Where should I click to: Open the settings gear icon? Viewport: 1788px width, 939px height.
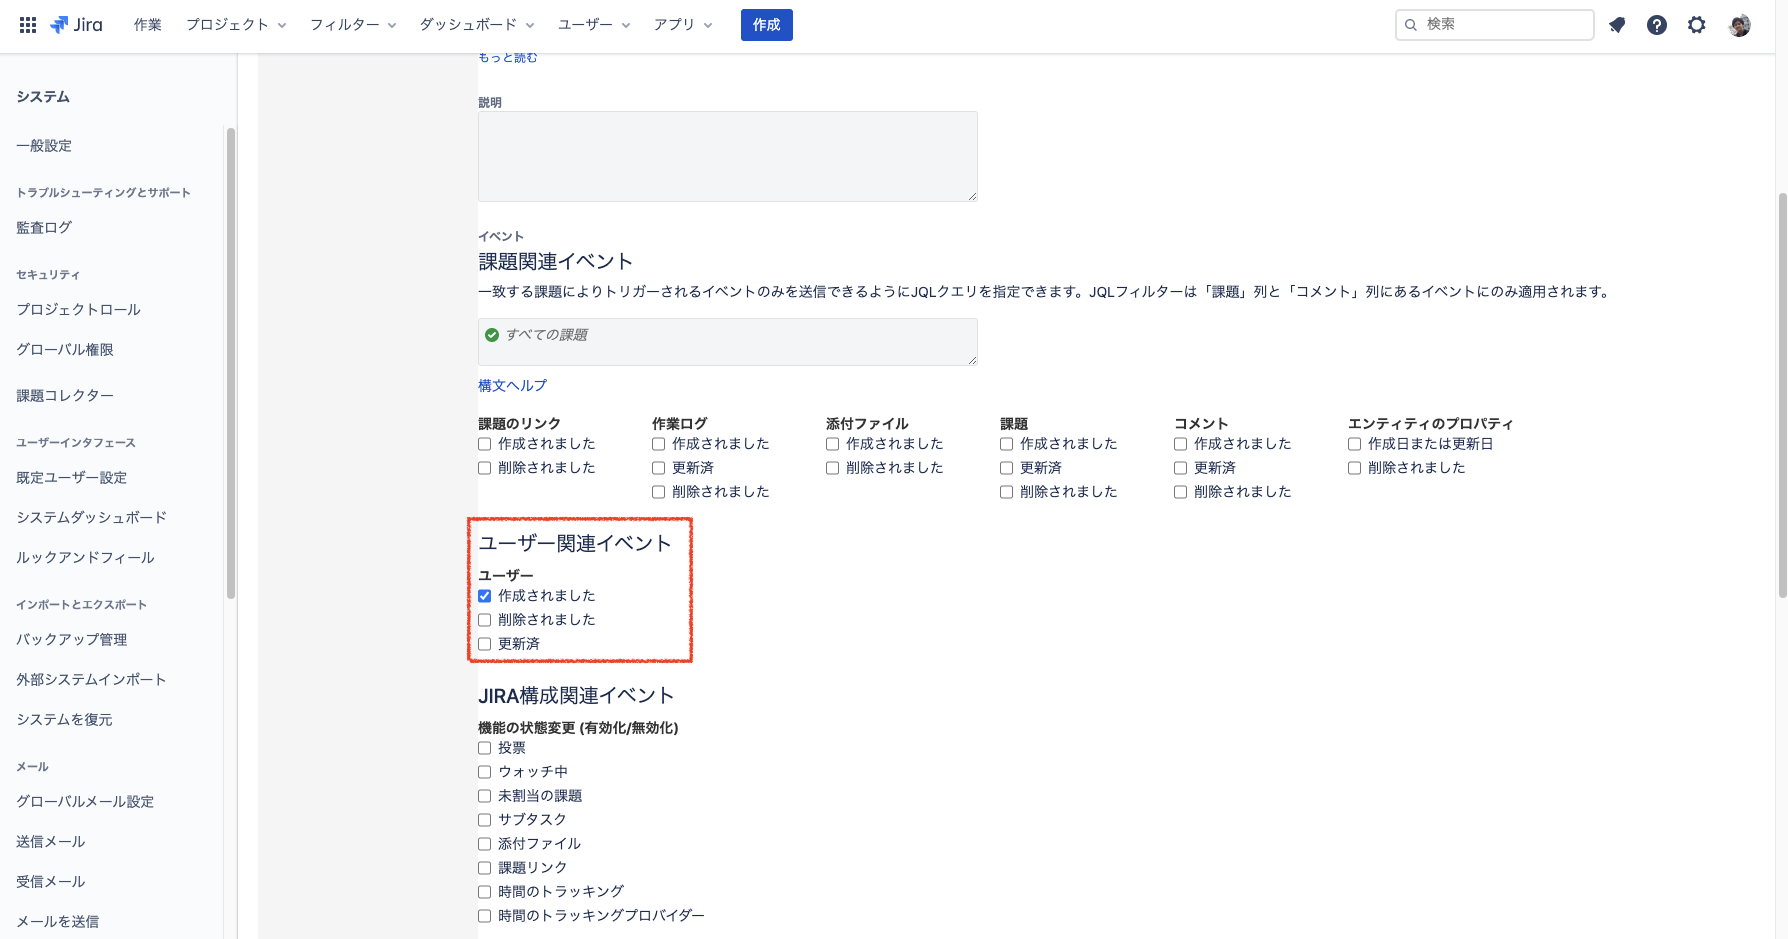(x=1697, y=25)
